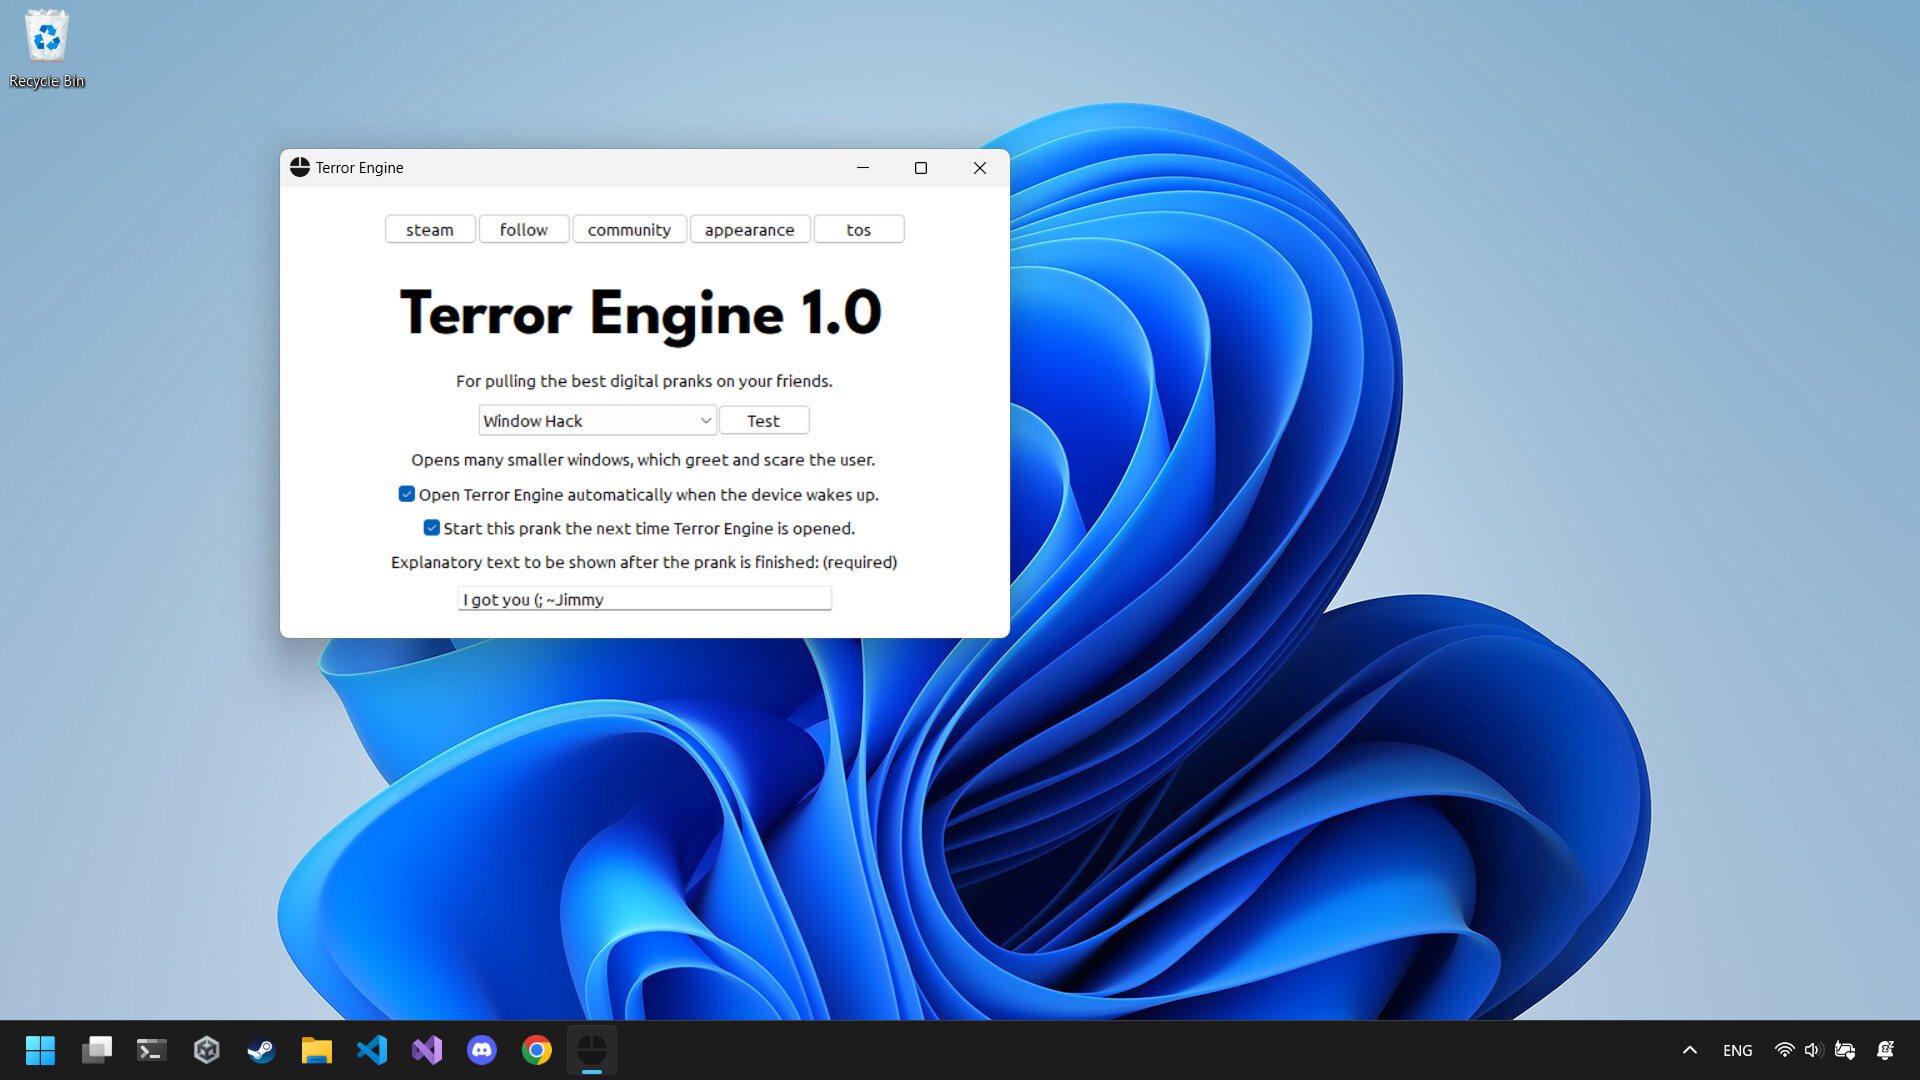Viewport: 1920px width, 1080px height.
Task: Open notifications bell in system tray
Action: pyautogui.click(x=1886, y=1050)
